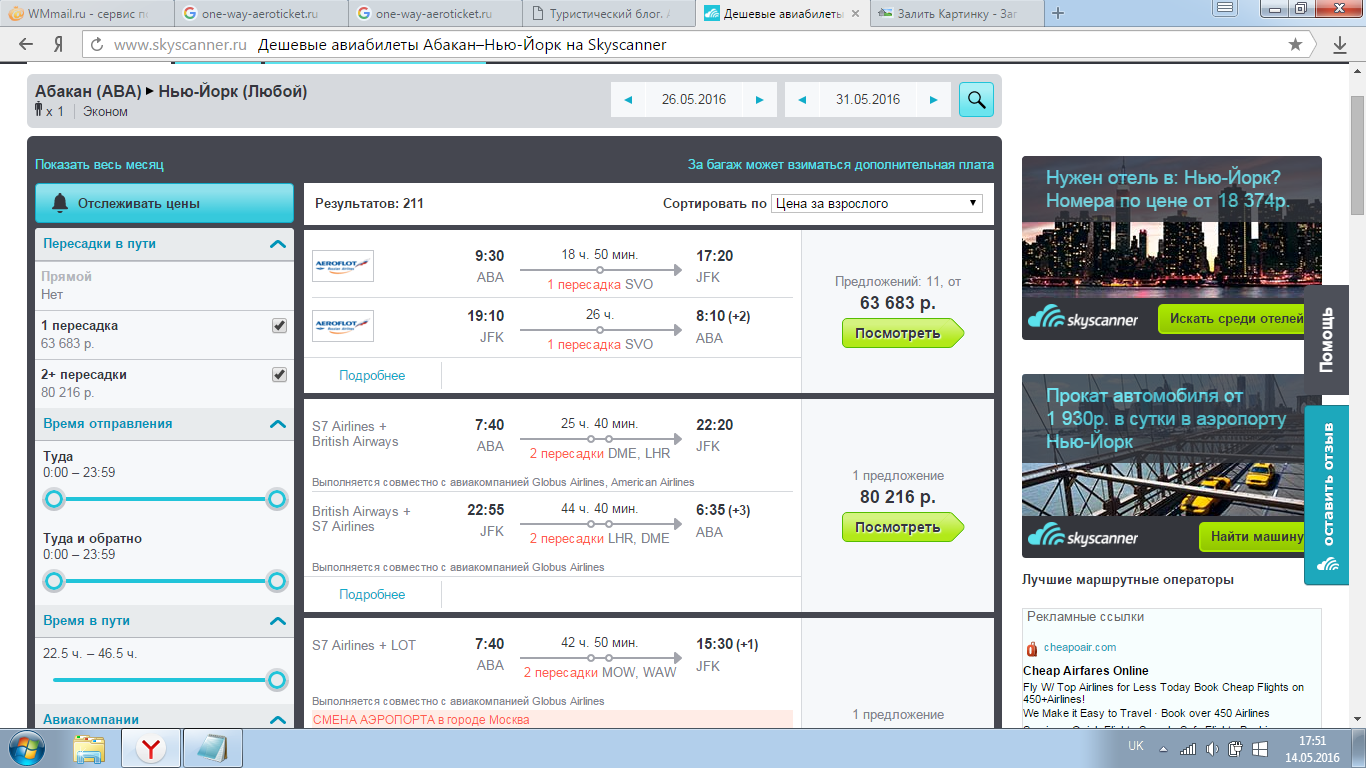
Task: Click left handle of Туда time slider
Action: coord(54,499)
